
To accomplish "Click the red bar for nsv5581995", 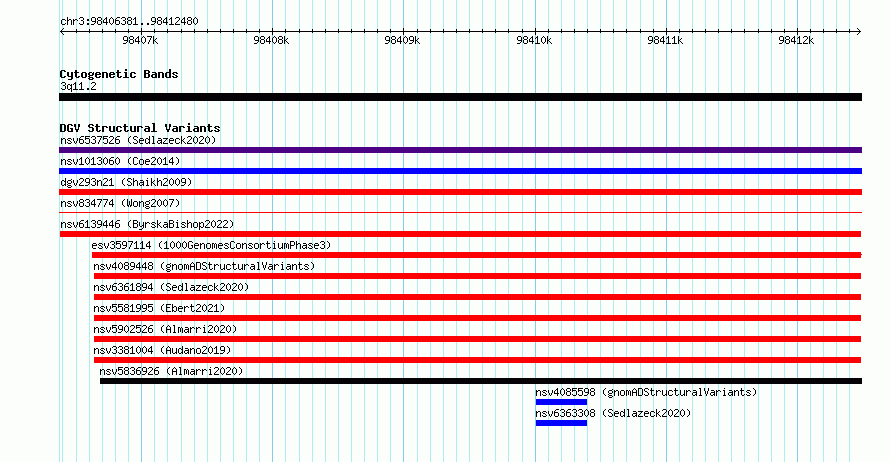I will click(477, 318).
